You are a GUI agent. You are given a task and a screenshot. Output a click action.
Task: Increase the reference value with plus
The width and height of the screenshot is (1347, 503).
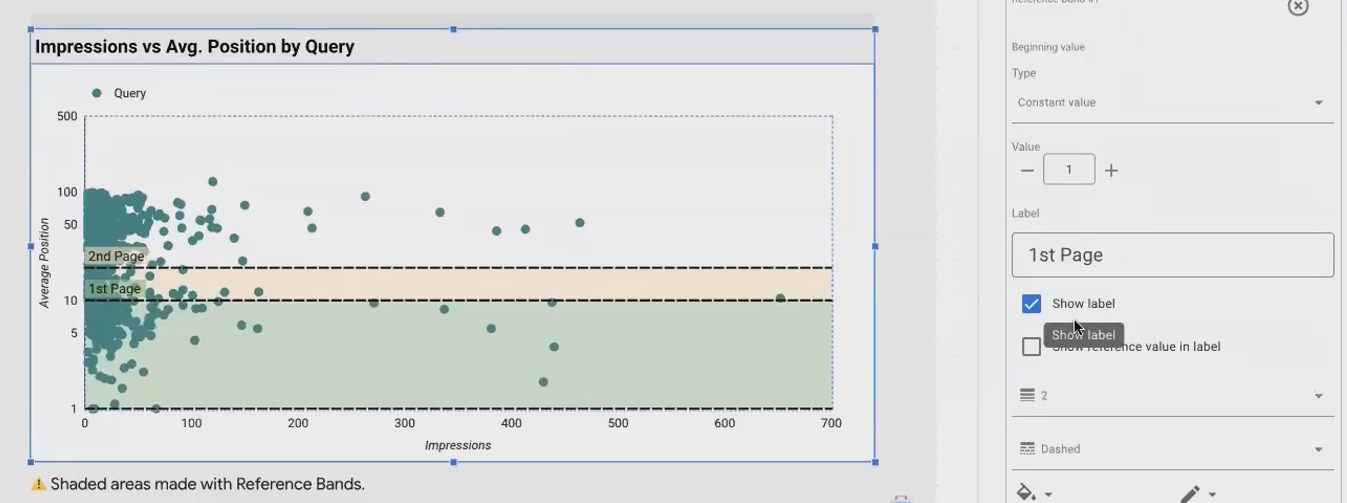(x=1111, y=170)
